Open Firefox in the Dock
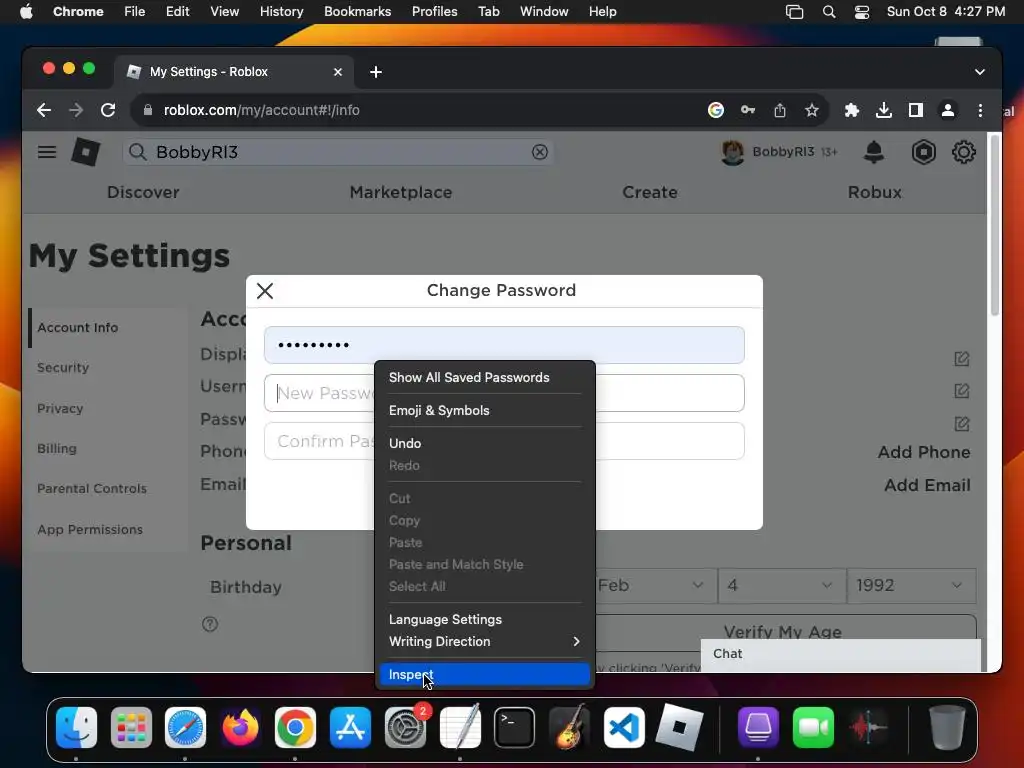This screenshot has height=768, width=1024. (240, 727)
